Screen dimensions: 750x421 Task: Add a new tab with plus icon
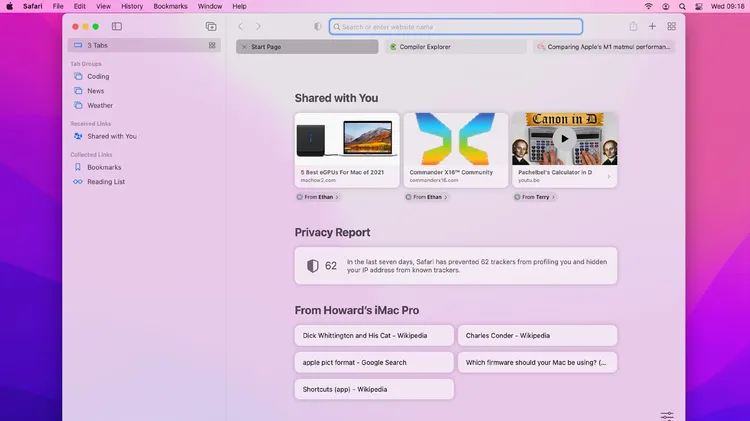click(652, 26)
